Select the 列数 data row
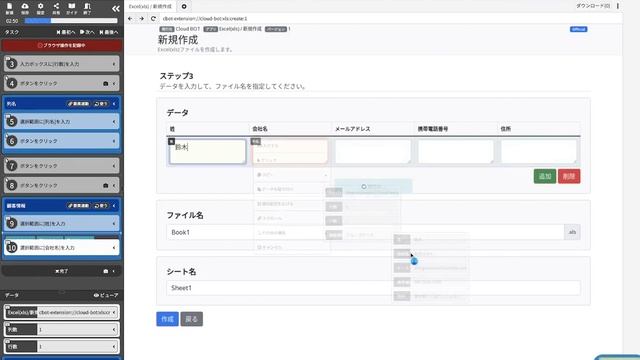 coord(62,329)
